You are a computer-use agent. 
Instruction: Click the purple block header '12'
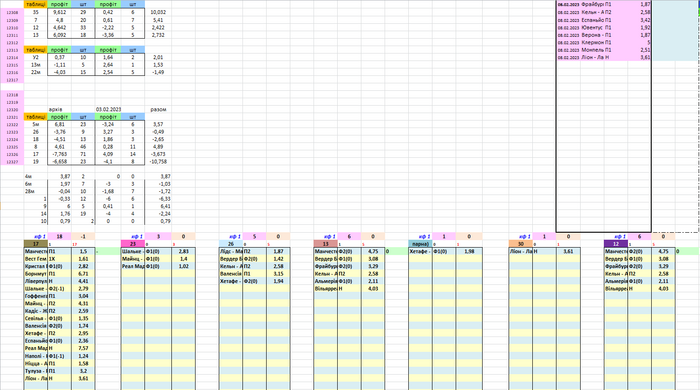pyautogui.click(x=616, y=244)
